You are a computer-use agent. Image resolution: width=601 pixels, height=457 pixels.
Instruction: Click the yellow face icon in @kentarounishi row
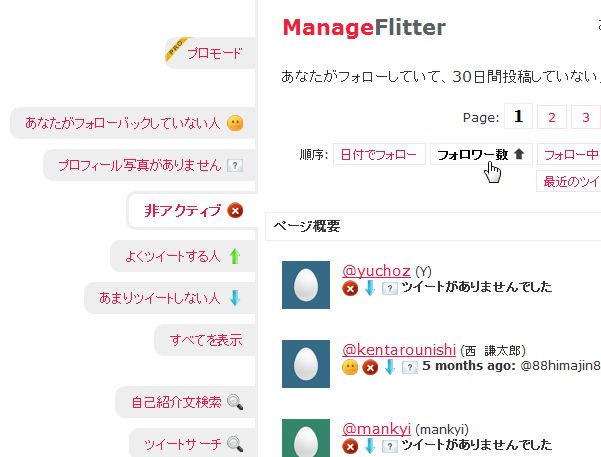click(x=350, y=367)
